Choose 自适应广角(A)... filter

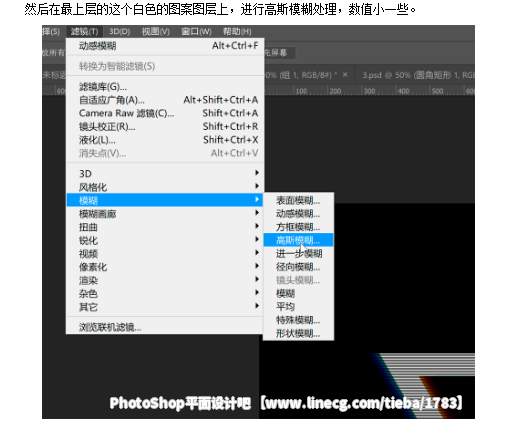point(165,100)
